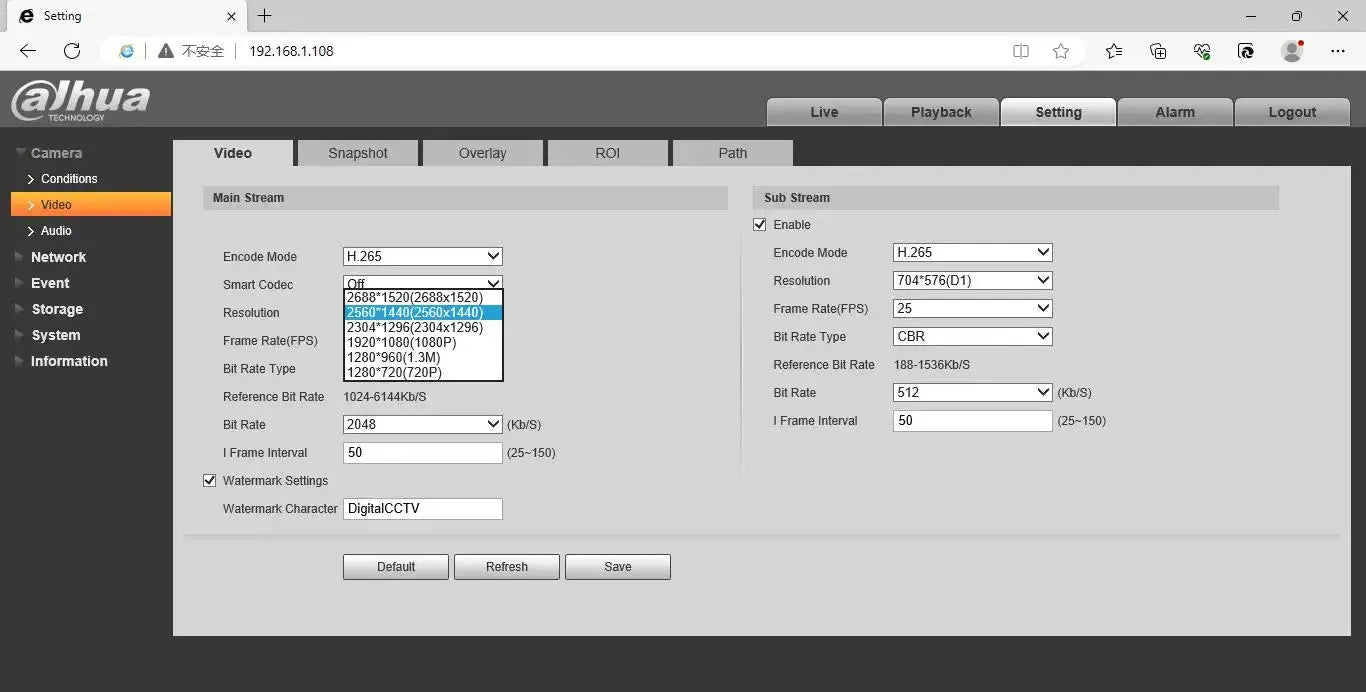Click Sub Stream I Frame Interval field

tap(973, 421)
